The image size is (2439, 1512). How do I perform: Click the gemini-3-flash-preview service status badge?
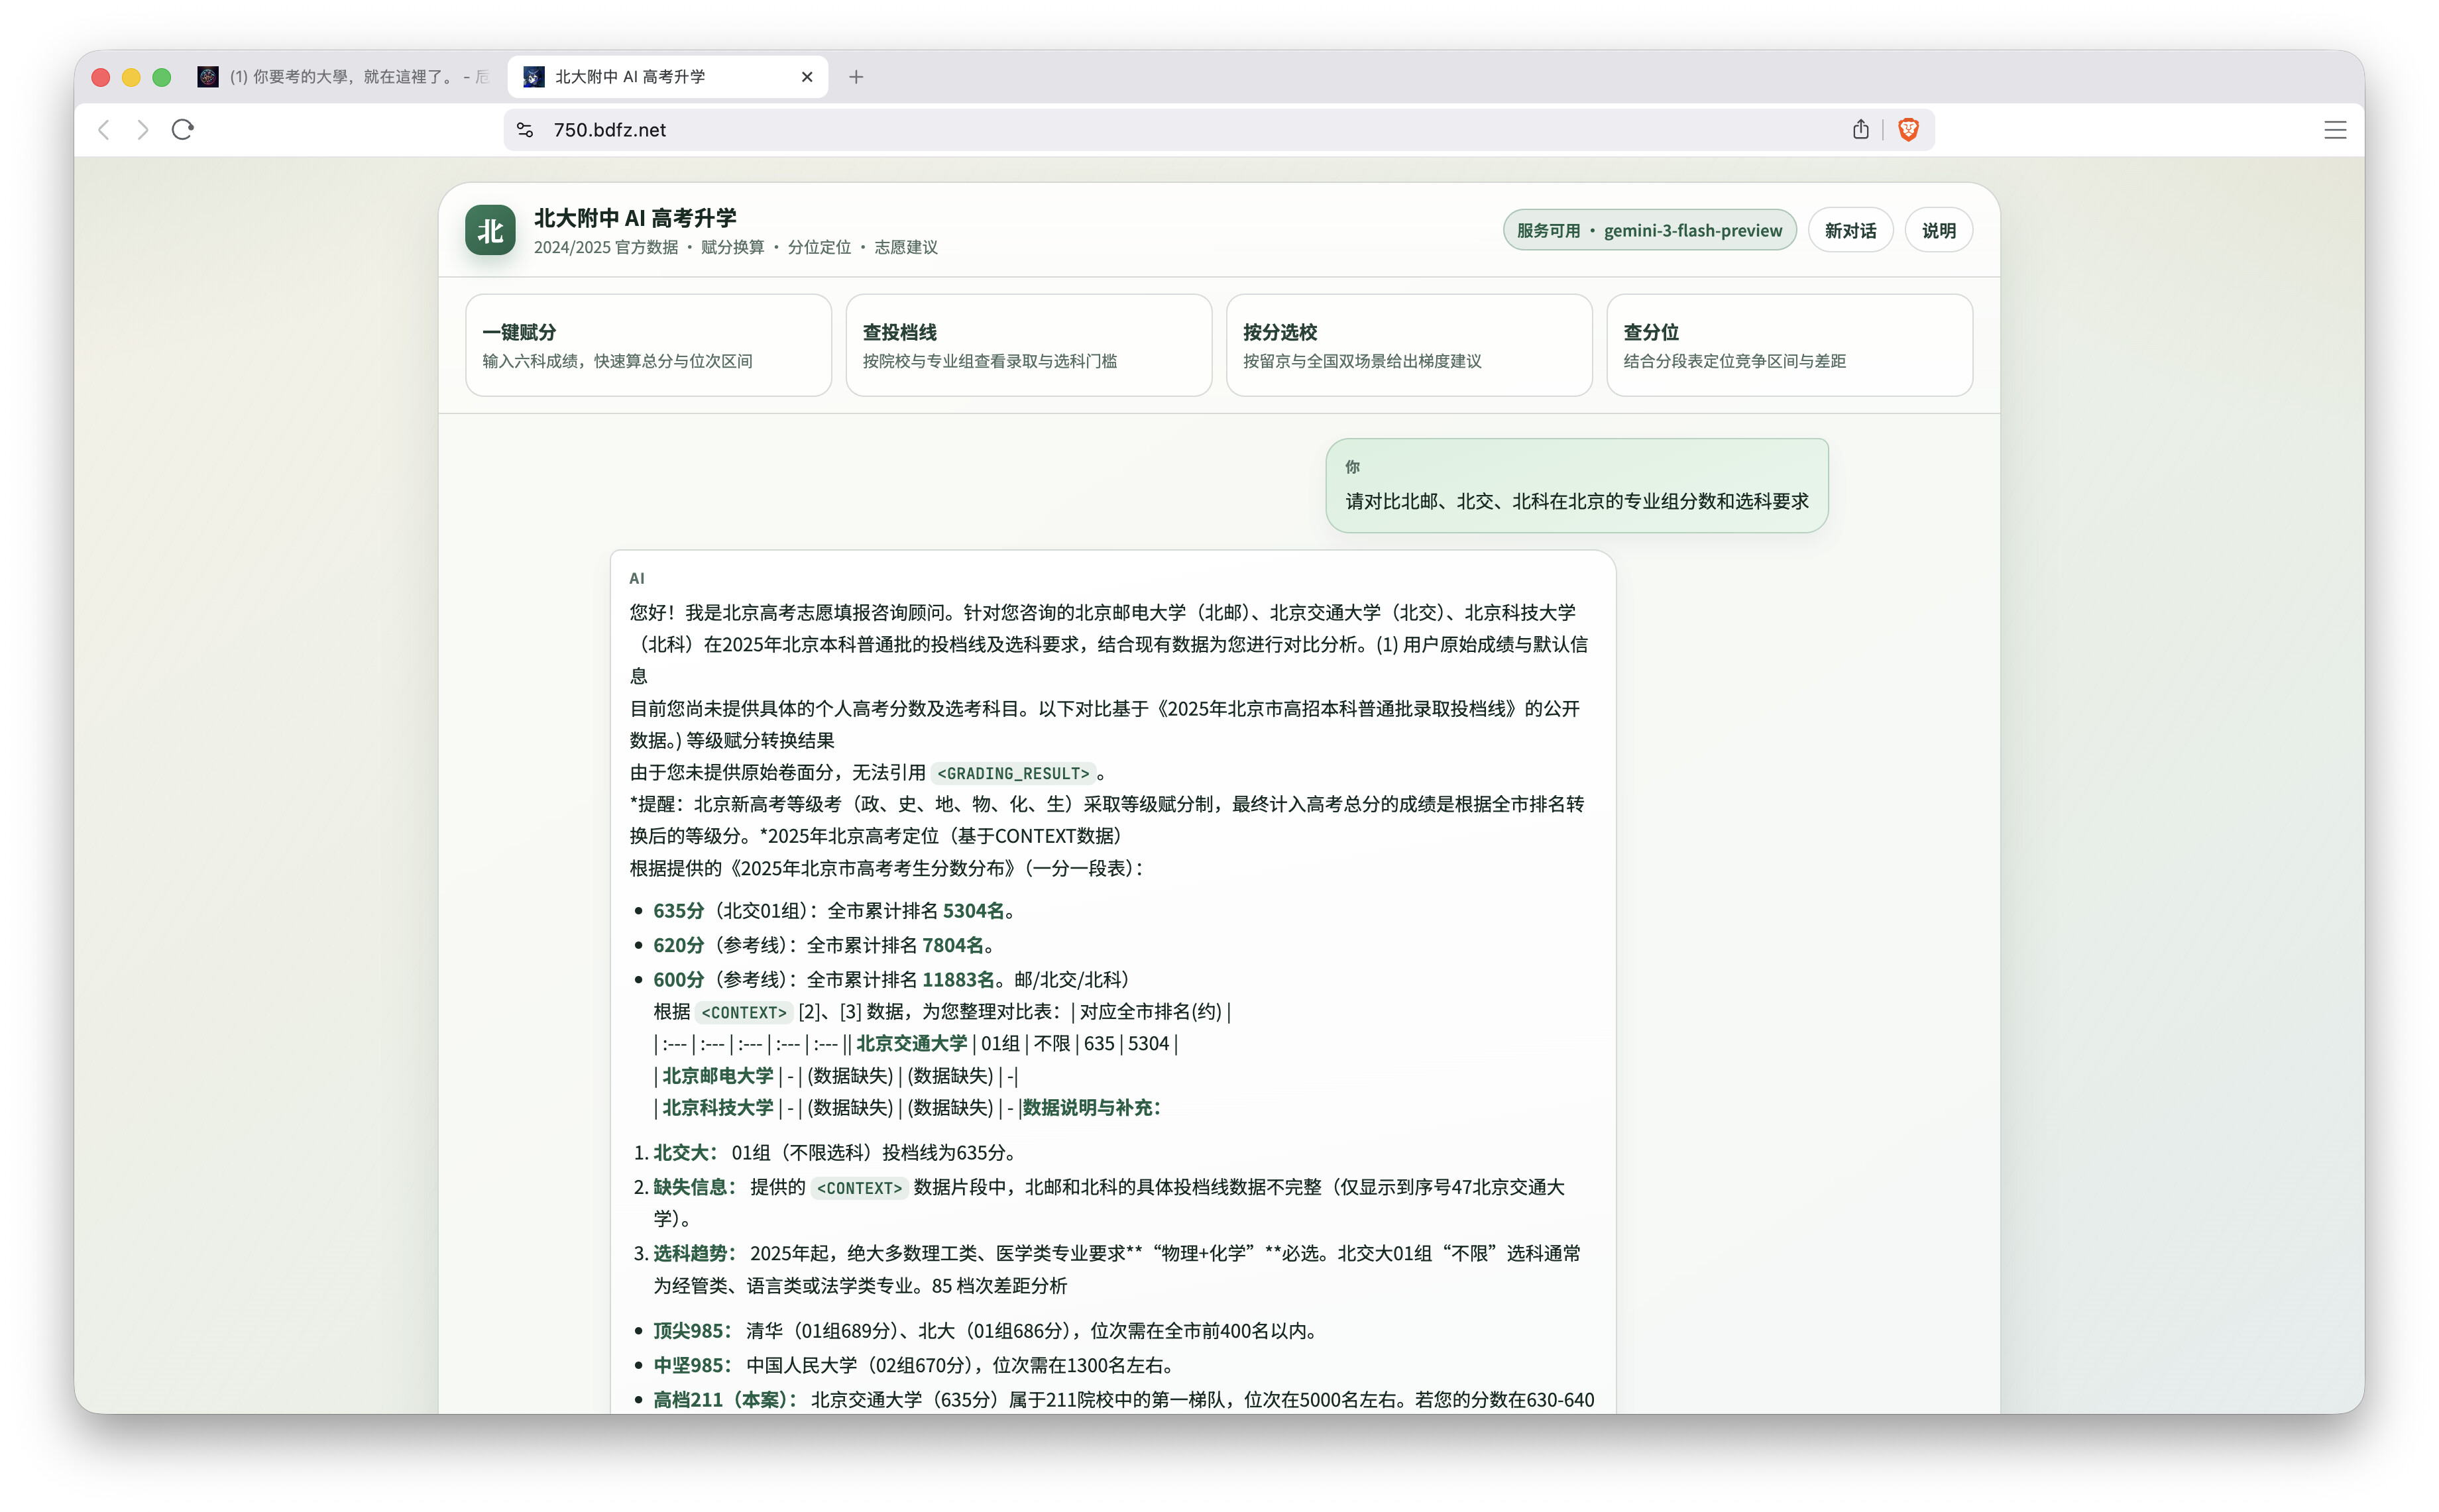1648,230
